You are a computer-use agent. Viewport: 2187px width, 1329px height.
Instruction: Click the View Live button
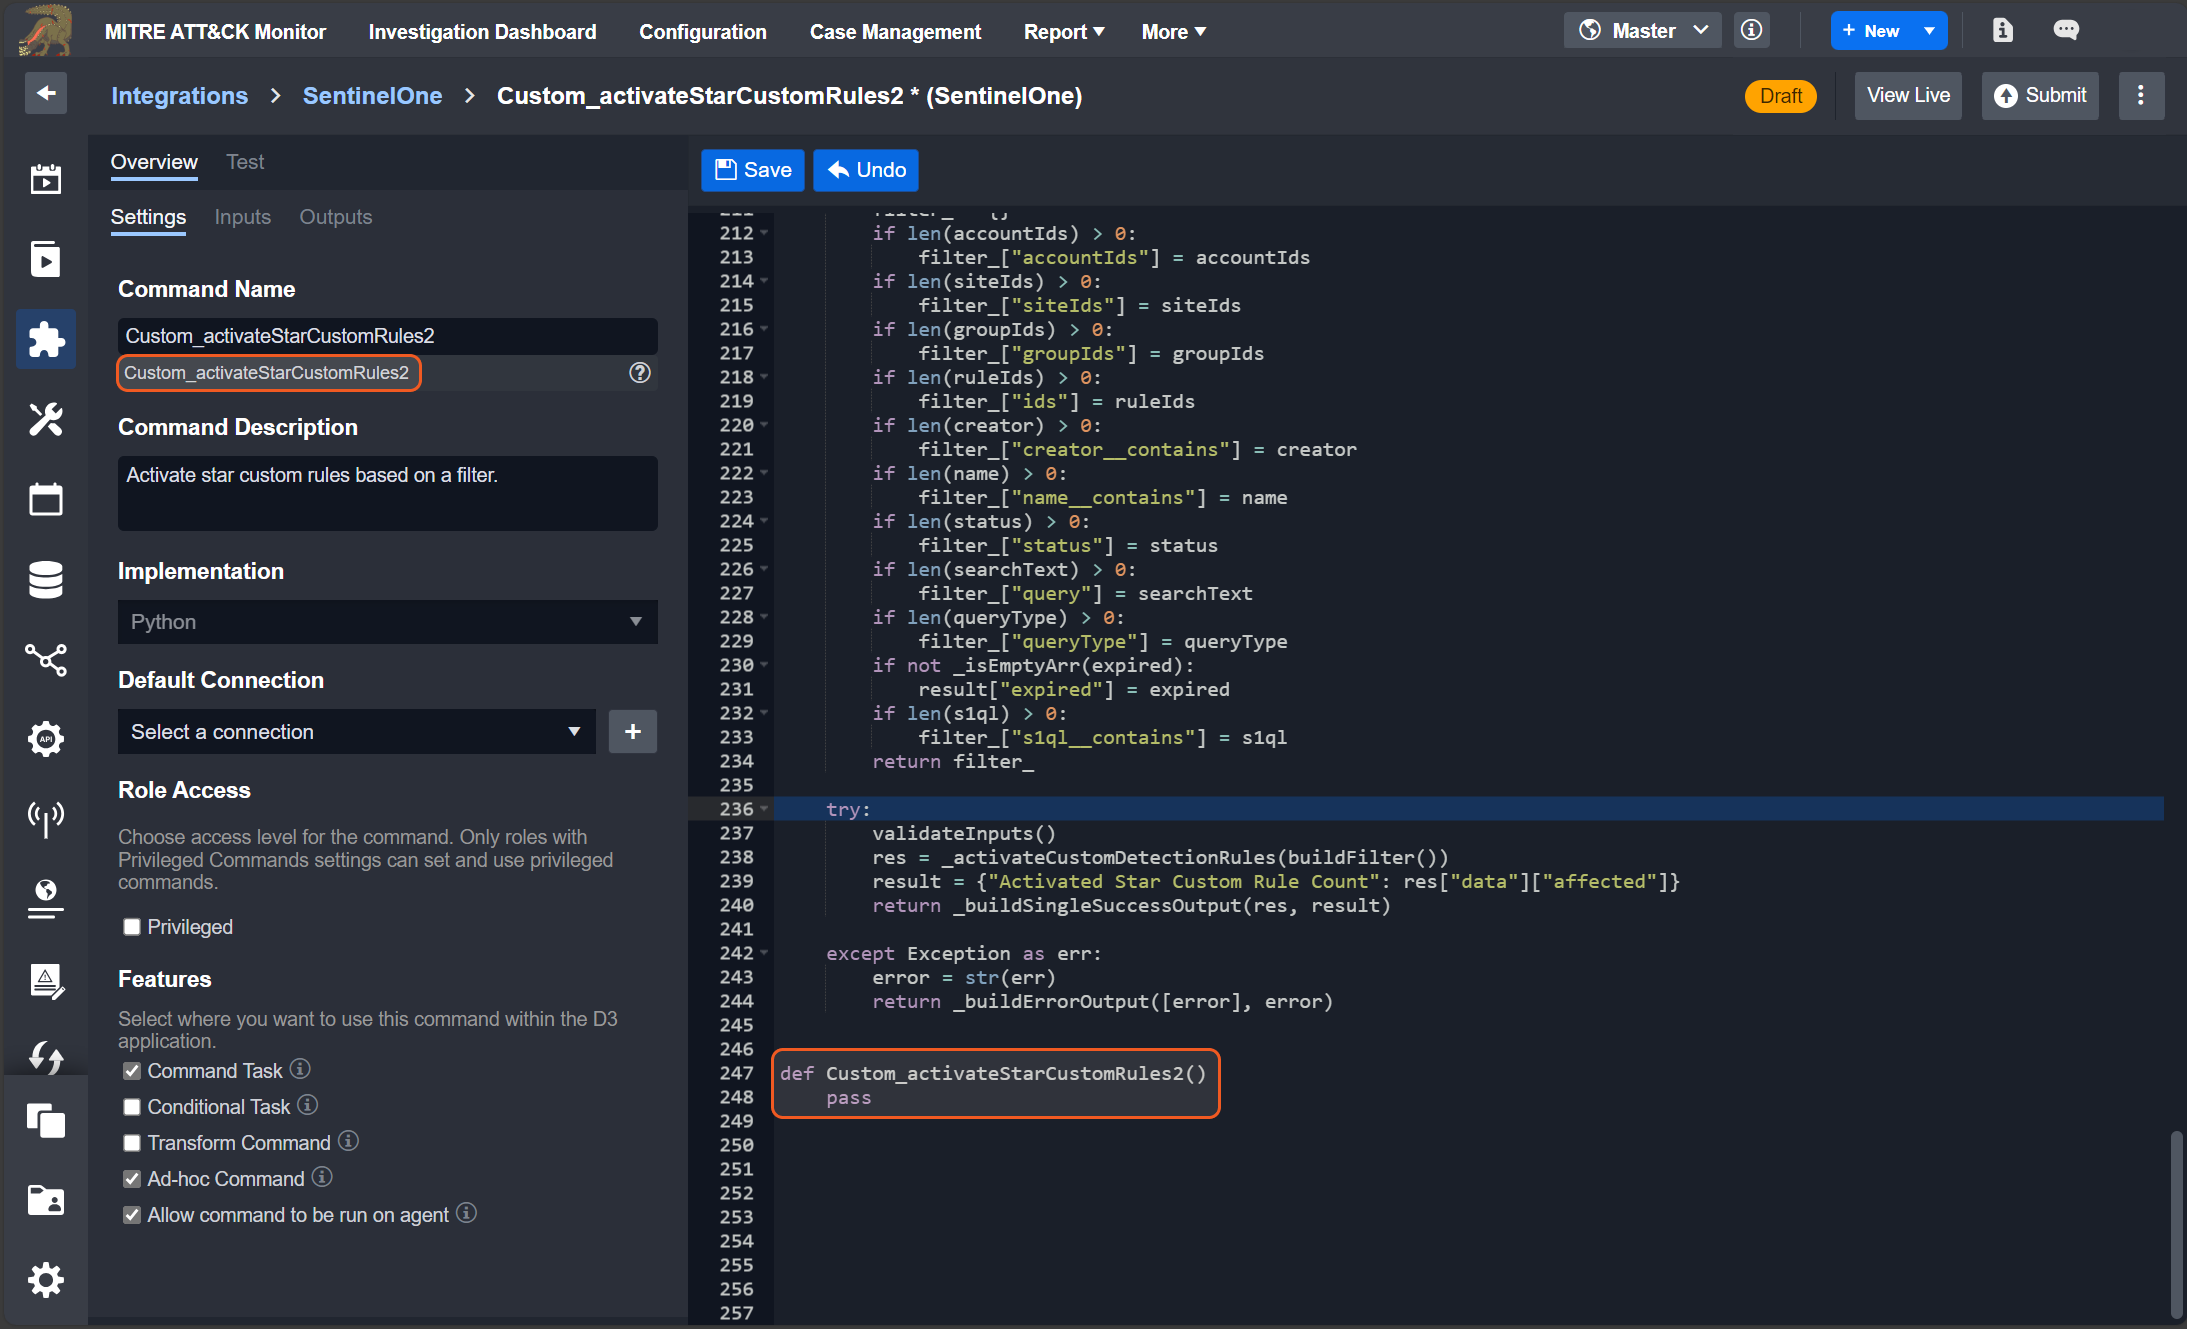click(x=1907, y=95)
